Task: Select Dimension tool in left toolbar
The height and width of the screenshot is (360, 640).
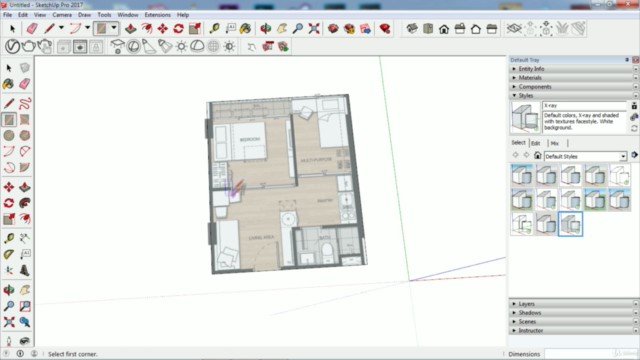Action: 25,238
